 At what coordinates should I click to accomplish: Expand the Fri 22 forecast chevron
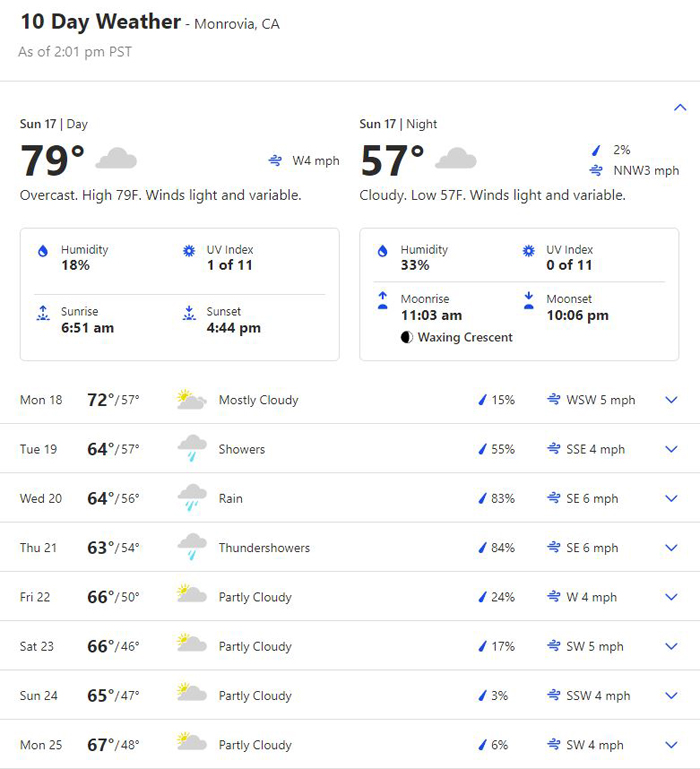click(671, 597)
